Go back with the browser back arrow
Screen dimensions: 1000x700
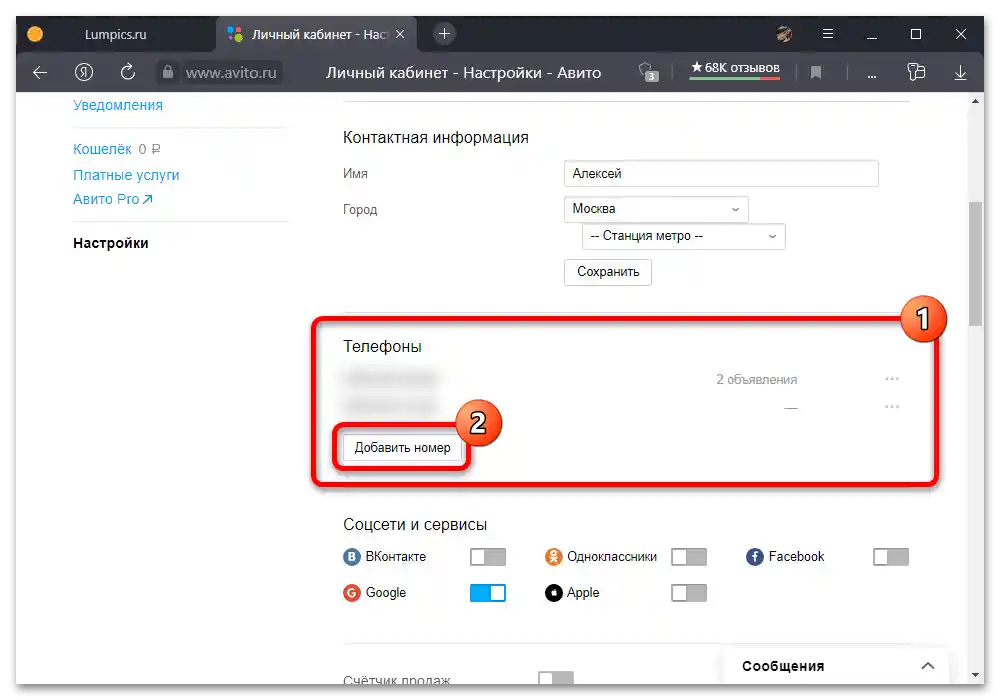pyautogui.click(x=40, y=73)
